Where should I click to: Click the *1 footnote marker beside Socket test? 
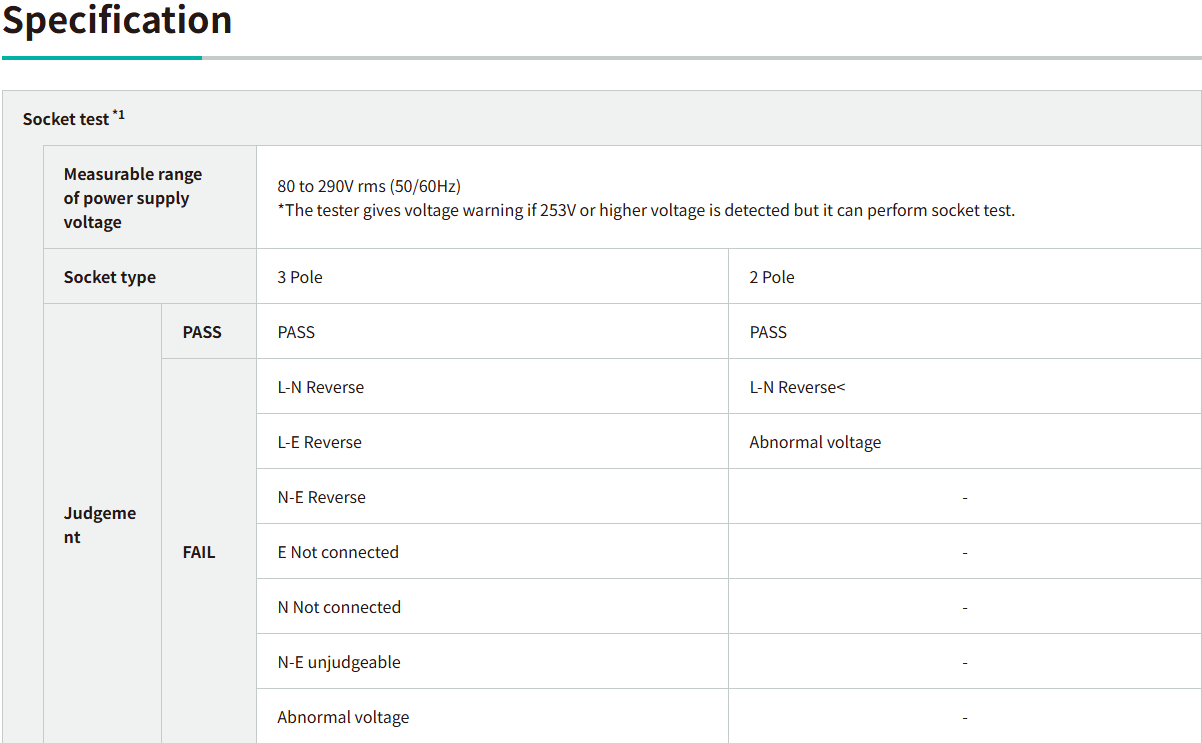click(118, 115)
